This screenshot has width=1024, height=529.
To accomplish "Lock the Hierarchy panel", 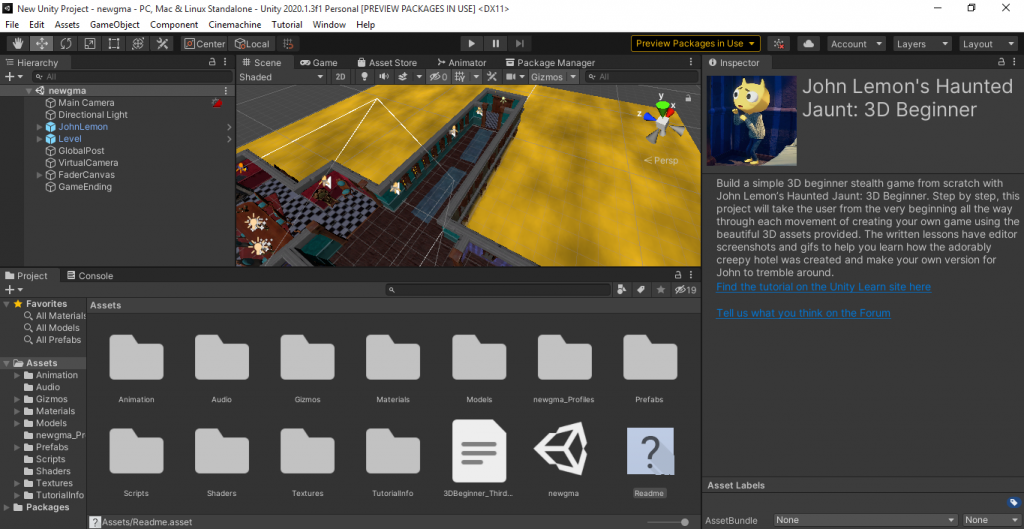I will pos(212,63).
